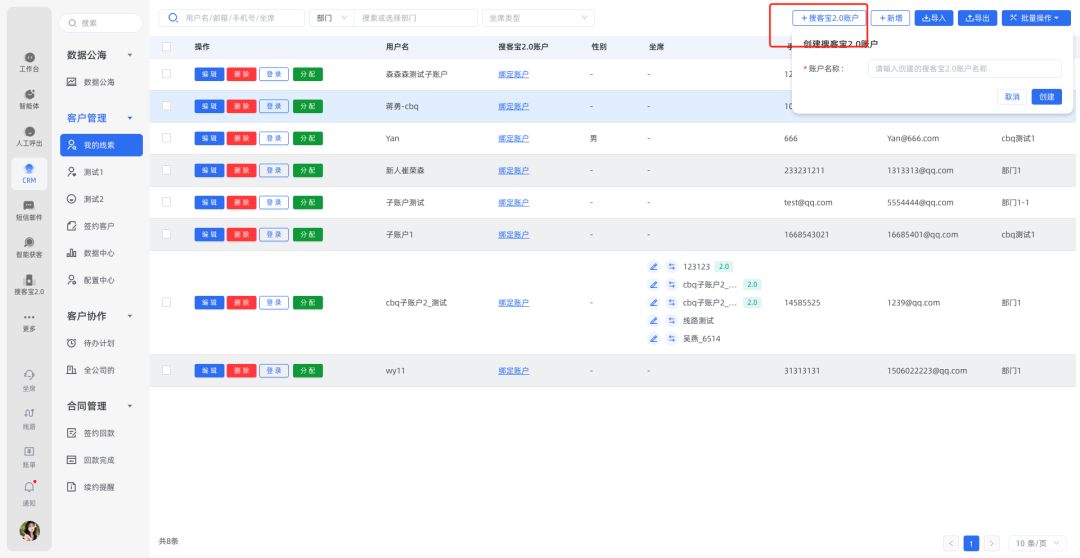Select the checkbox for wy11 row
The height and width of the screenshot is (558, 1080).
point(166,370)
